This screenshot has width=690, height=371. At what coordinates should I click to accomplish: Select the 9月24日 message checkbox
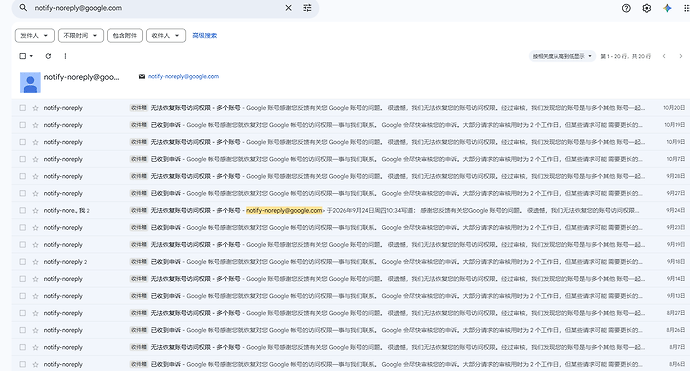click(22, 210)
